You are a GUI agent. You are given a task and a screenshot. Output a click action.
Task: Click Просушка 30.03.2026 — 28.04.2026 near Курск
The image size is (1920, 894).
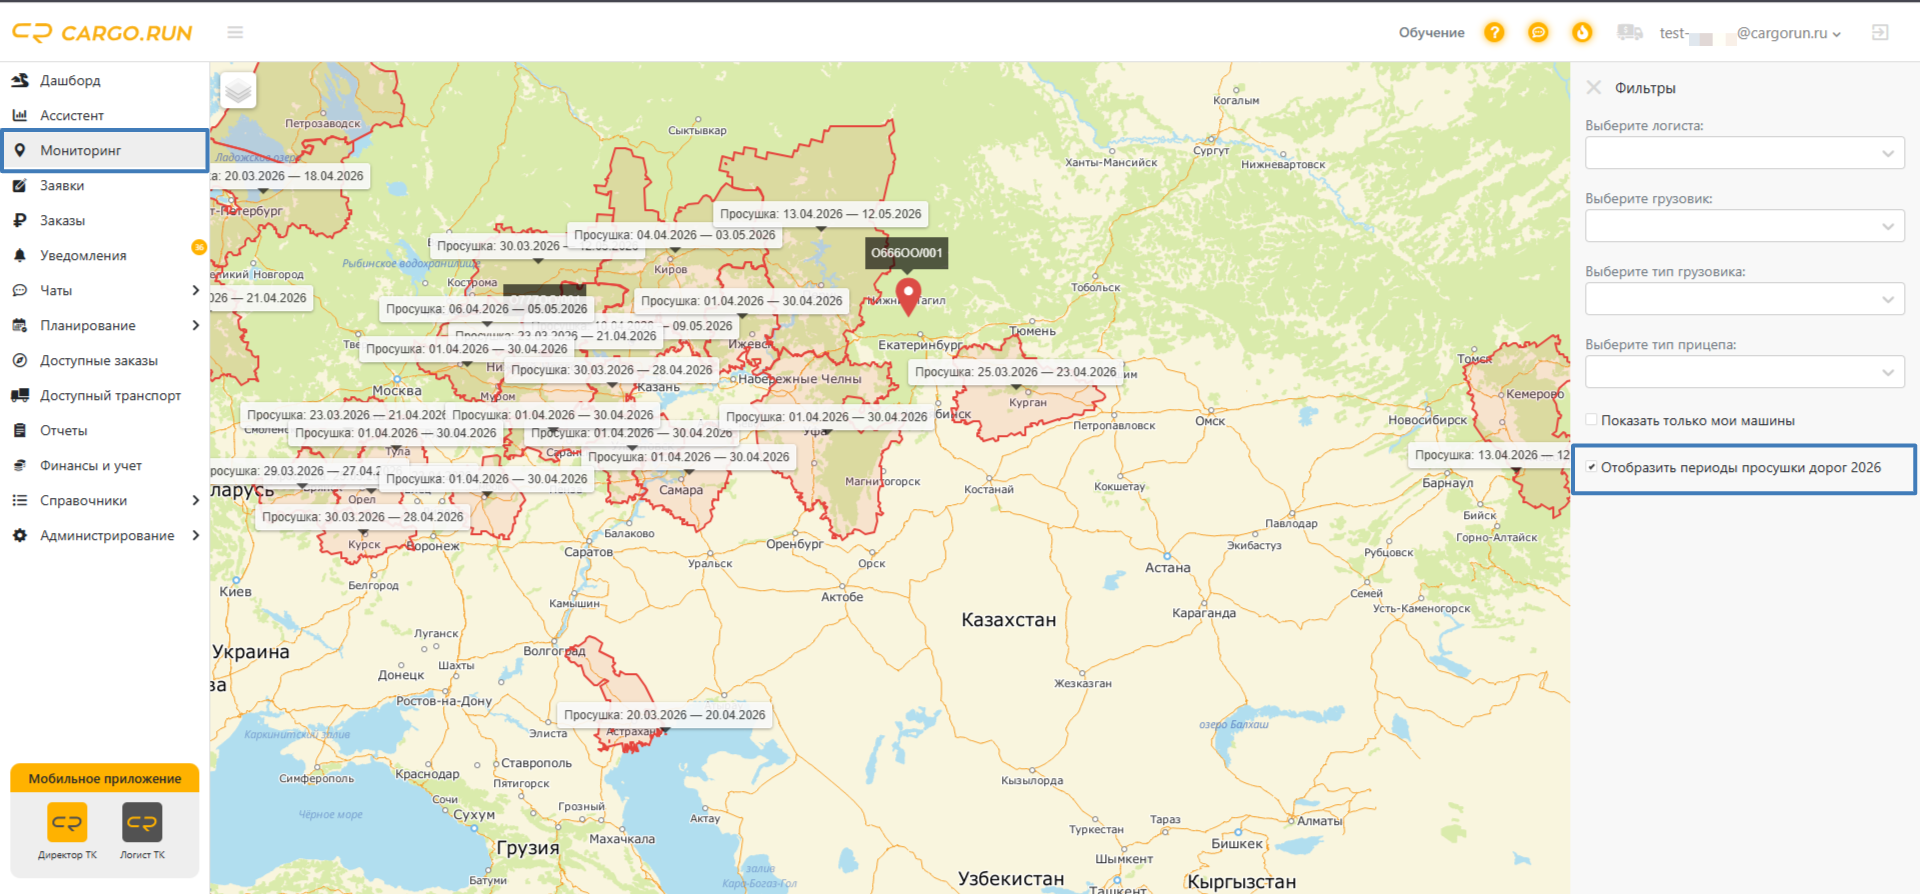363,517
